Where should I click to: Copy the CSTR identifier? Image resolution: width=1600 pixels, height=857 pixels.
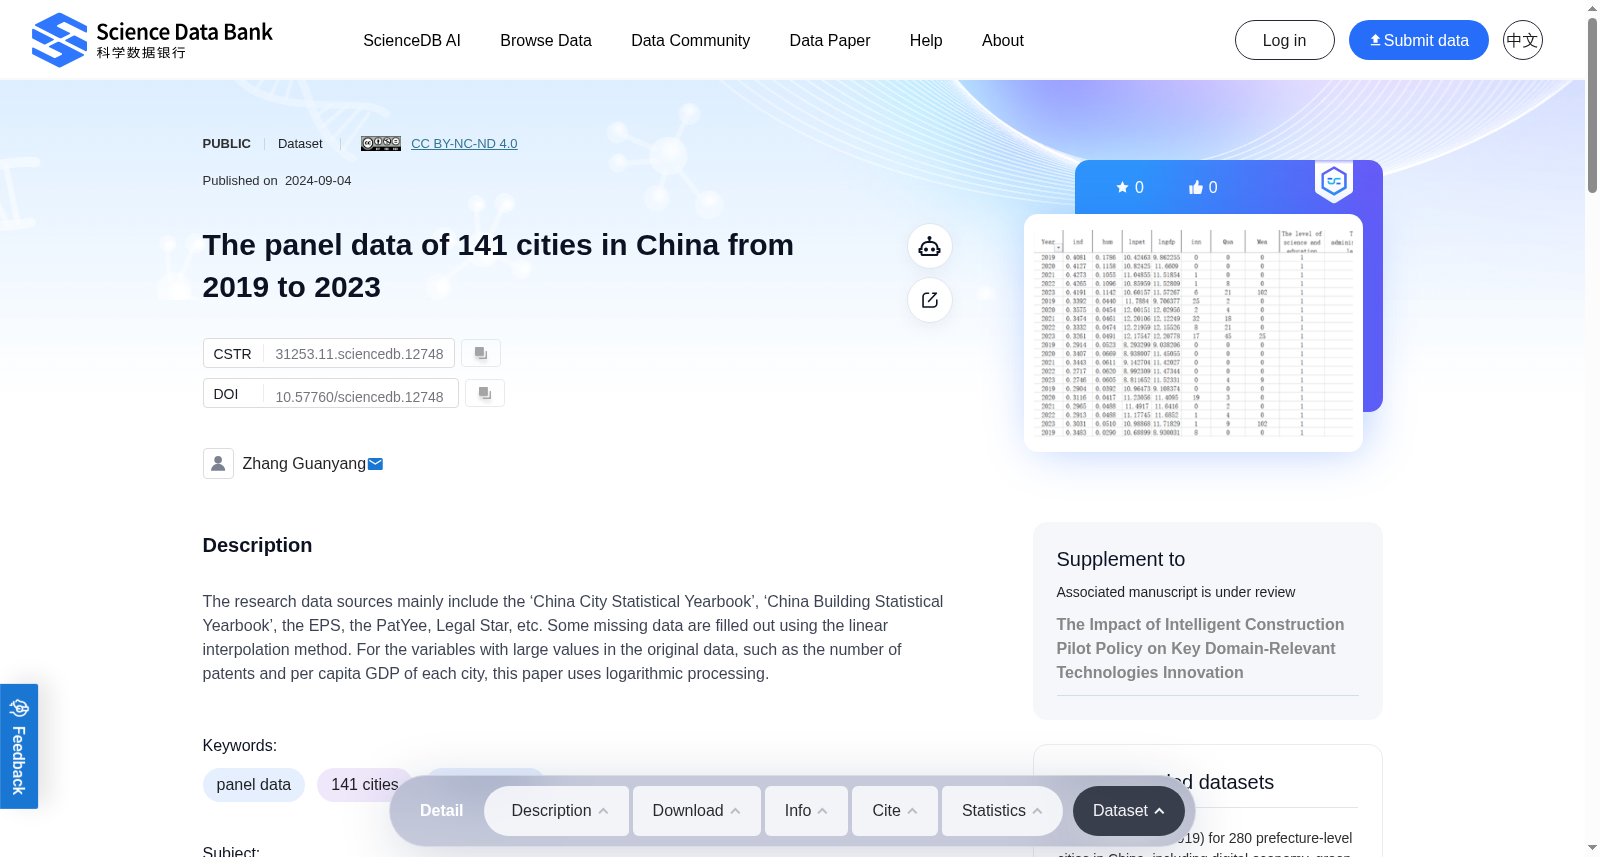click(481, 353)
